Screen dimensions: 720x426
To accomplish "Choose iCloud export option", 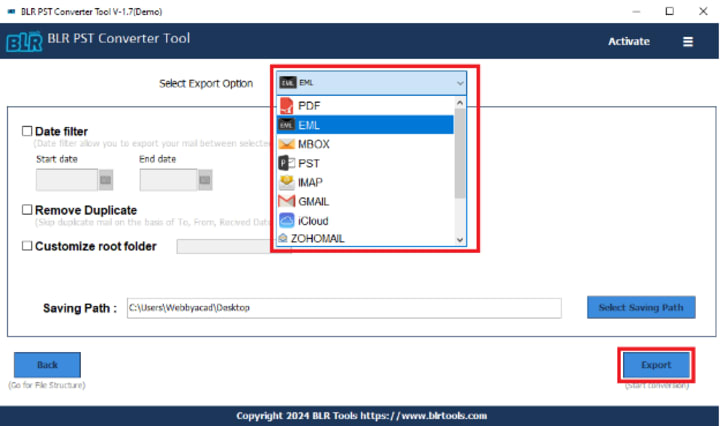I will pyautogui.click(x=365, y=220).
